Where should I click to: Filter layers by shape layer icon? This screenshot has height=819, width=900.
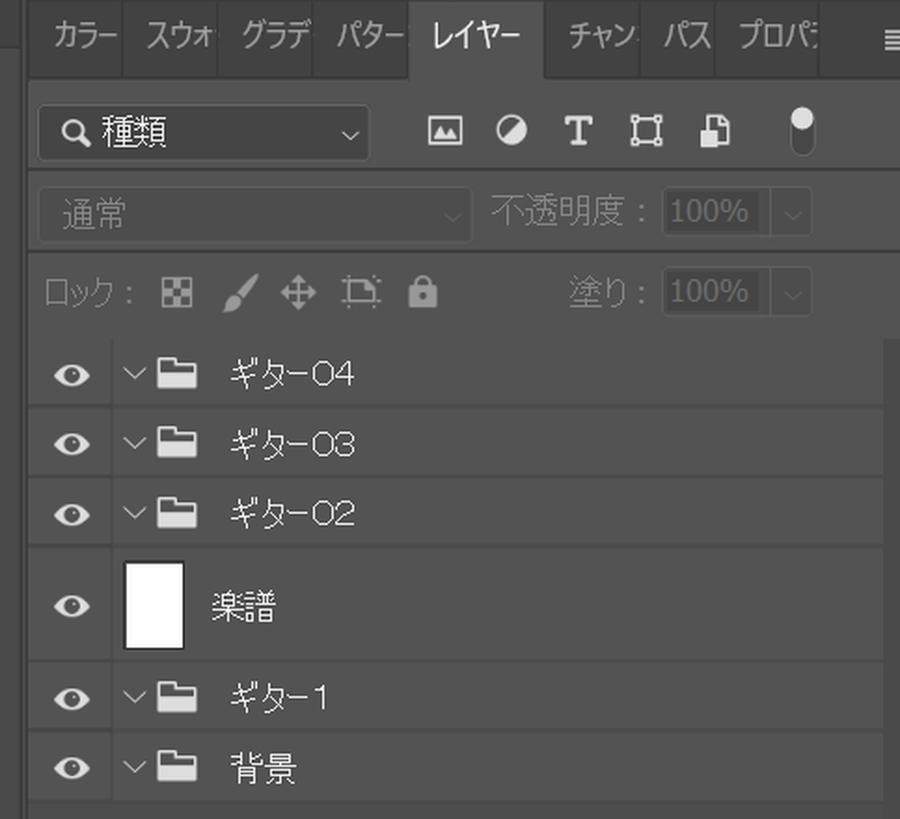tap(646, 130)
